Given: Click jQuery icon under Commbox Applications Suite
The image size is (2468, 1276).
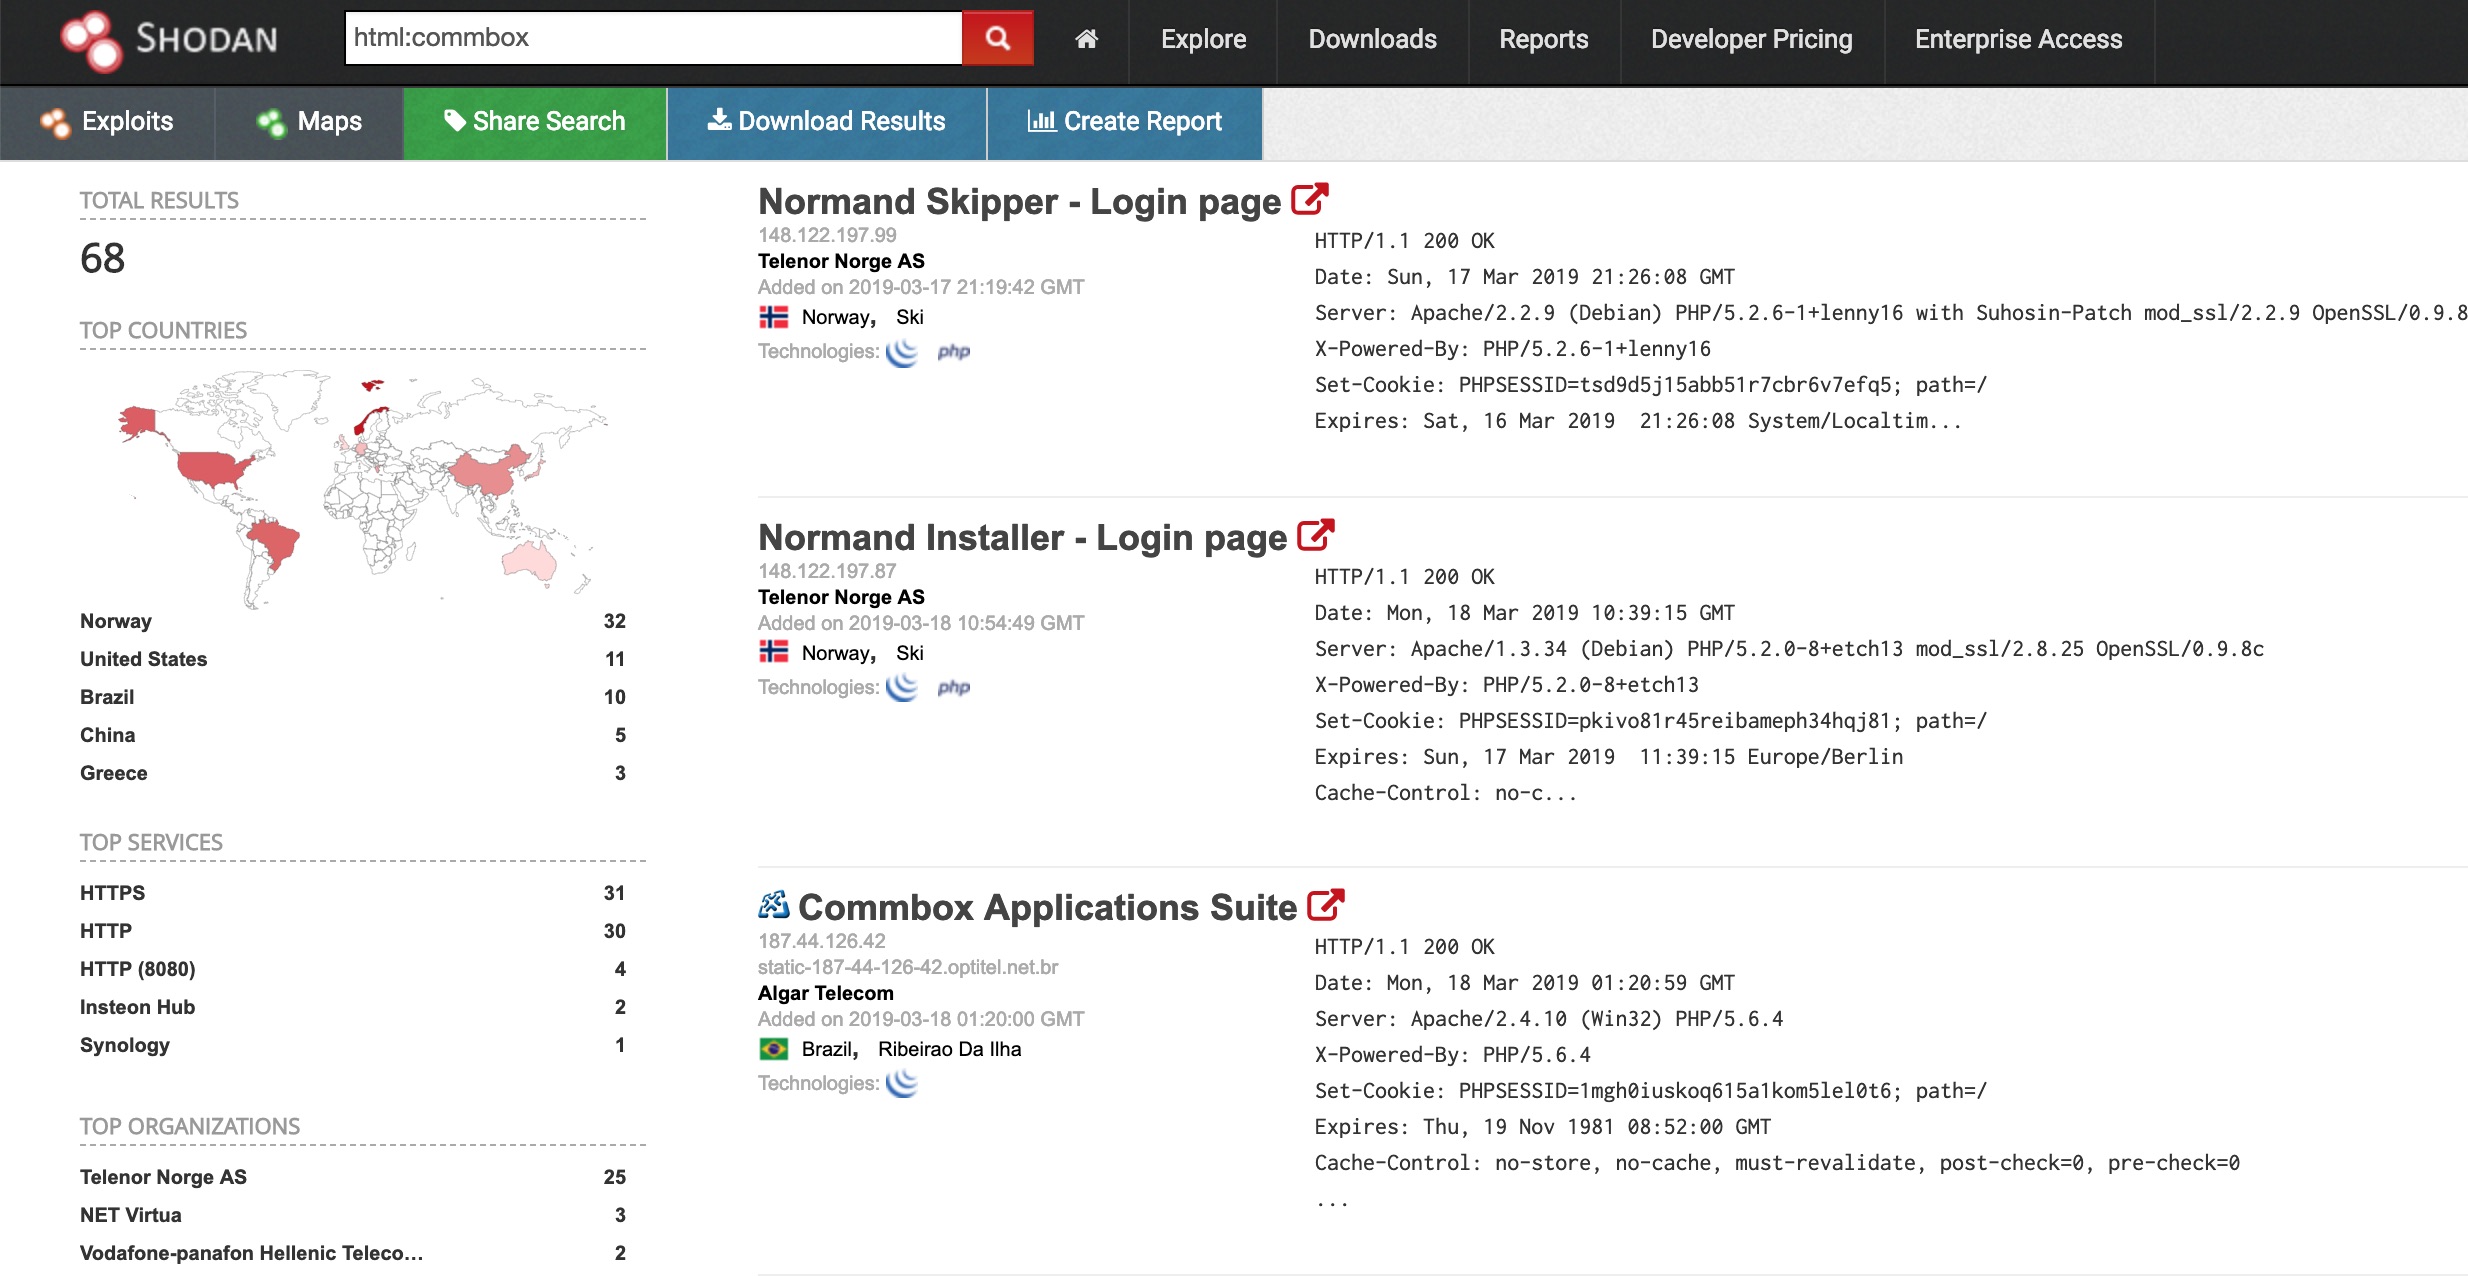Looking at the screenshot, I should [x=902, y=1084].
